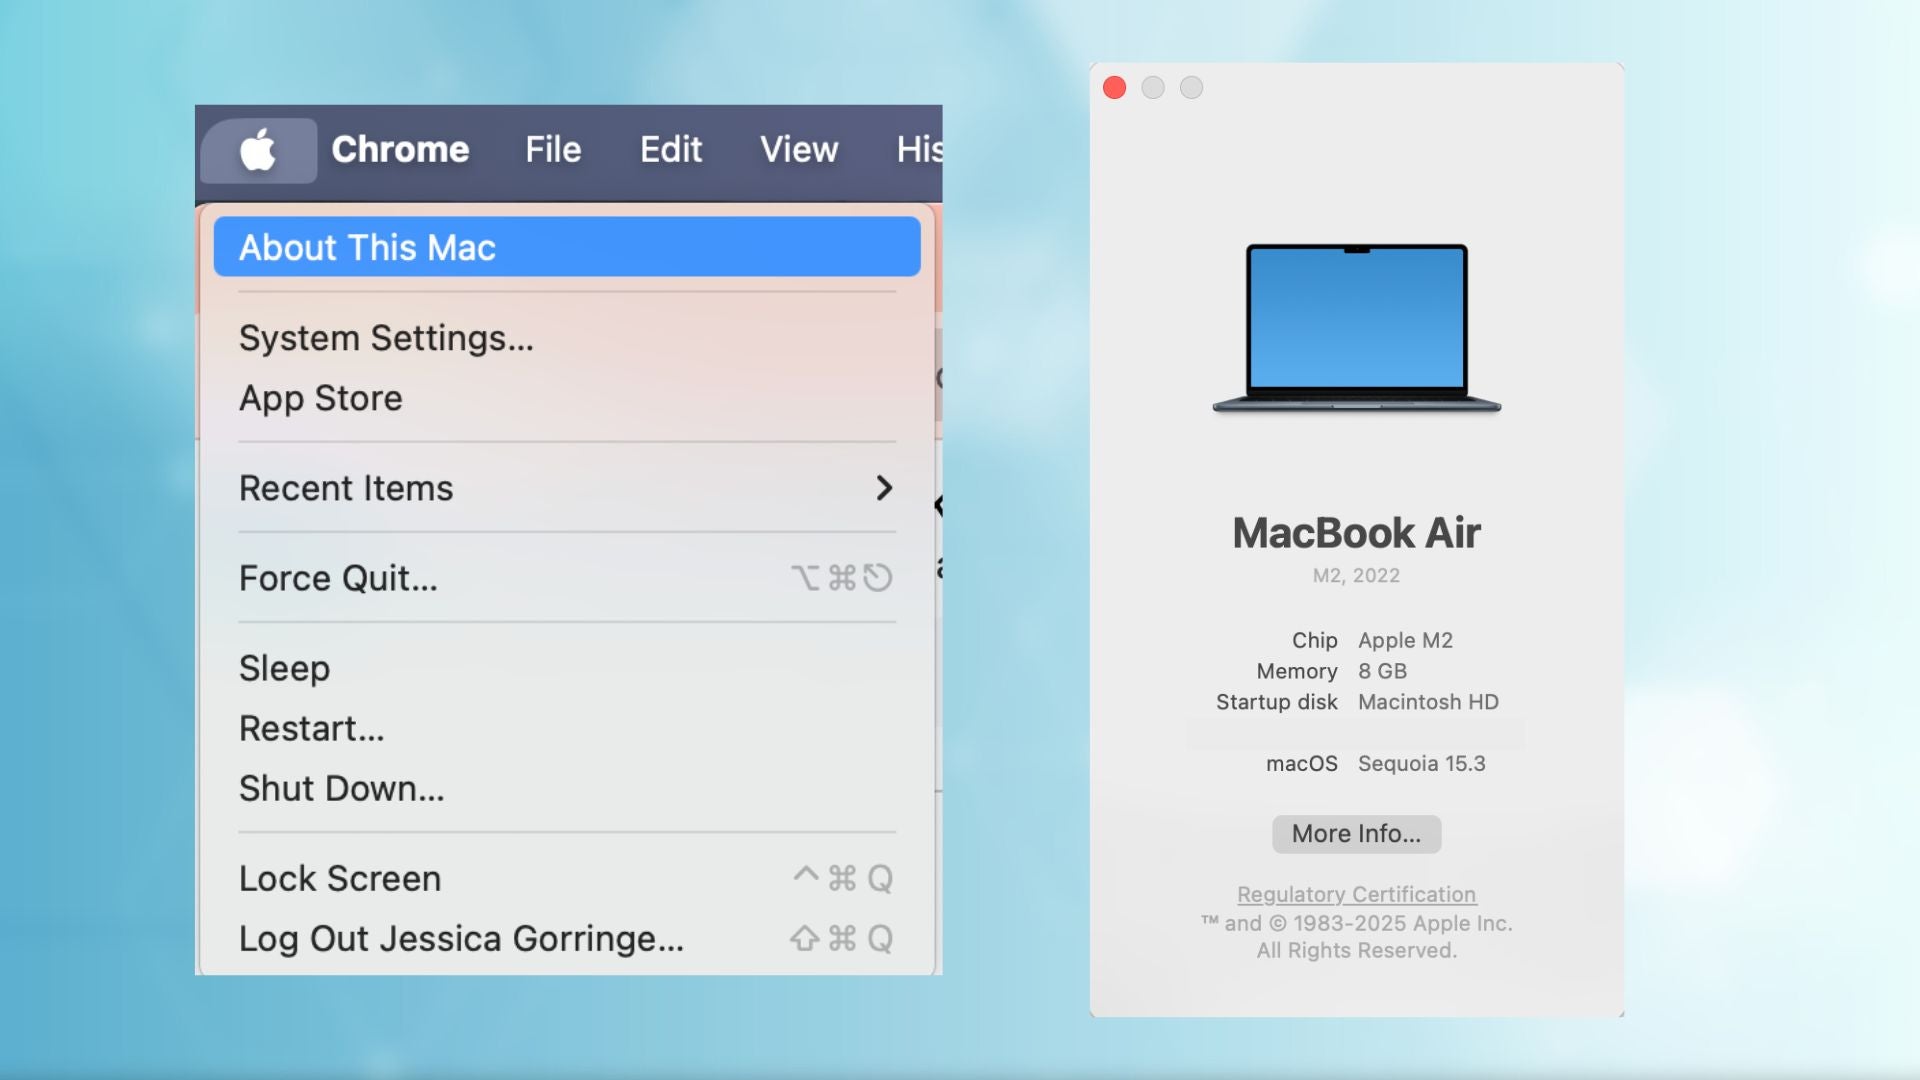Choose Restart from Apple menu
Image resolution: width=1920 pixels, height=1080 pixels.
567,728
